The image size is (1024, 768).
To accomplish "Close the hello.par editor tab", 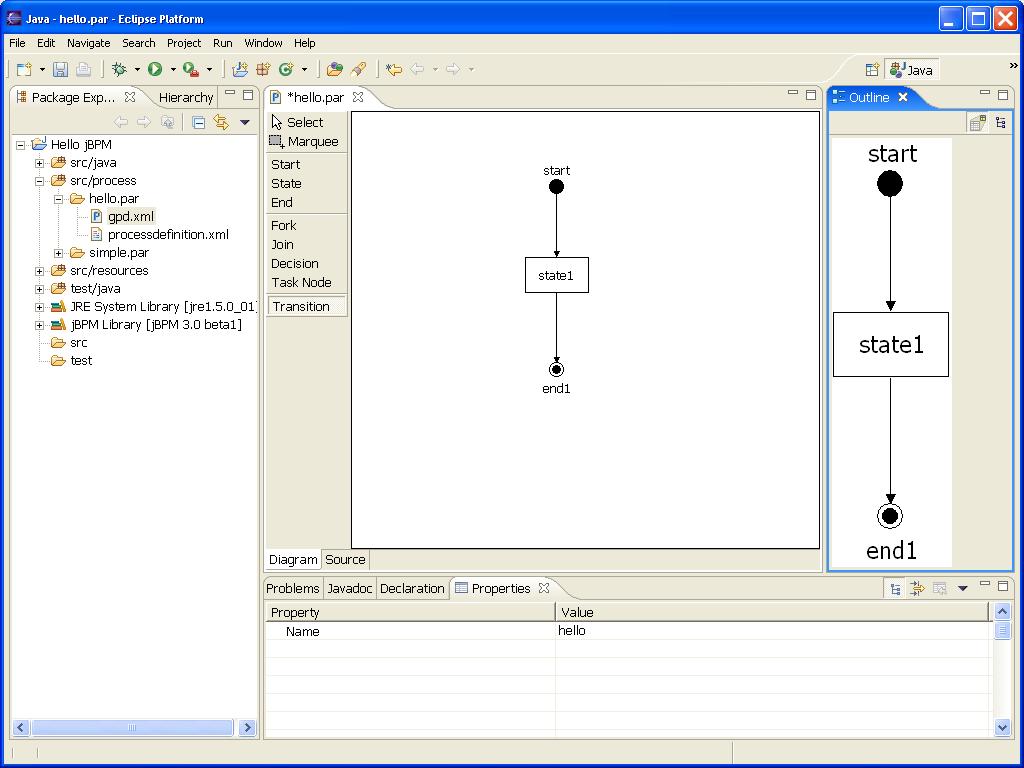I will [x=358, y=97].
